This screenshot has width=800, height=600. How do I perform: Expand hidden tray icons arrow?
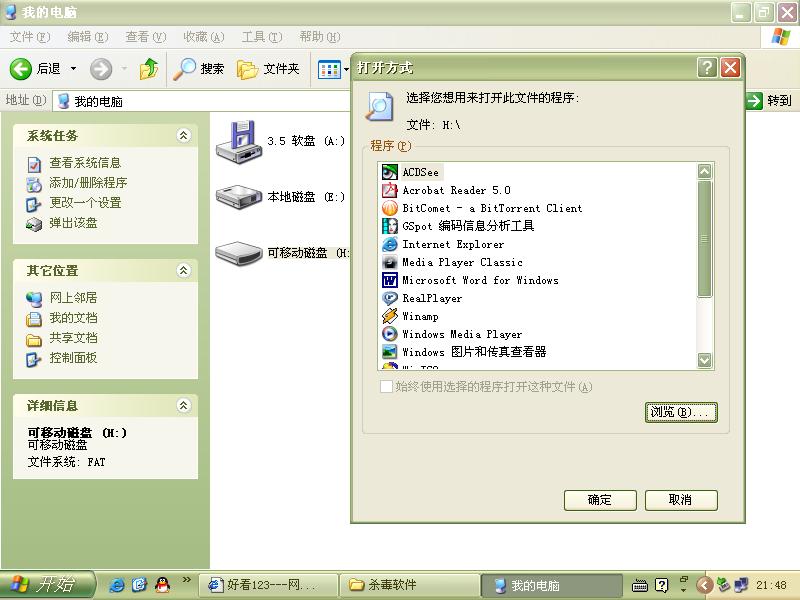(705, 585)
